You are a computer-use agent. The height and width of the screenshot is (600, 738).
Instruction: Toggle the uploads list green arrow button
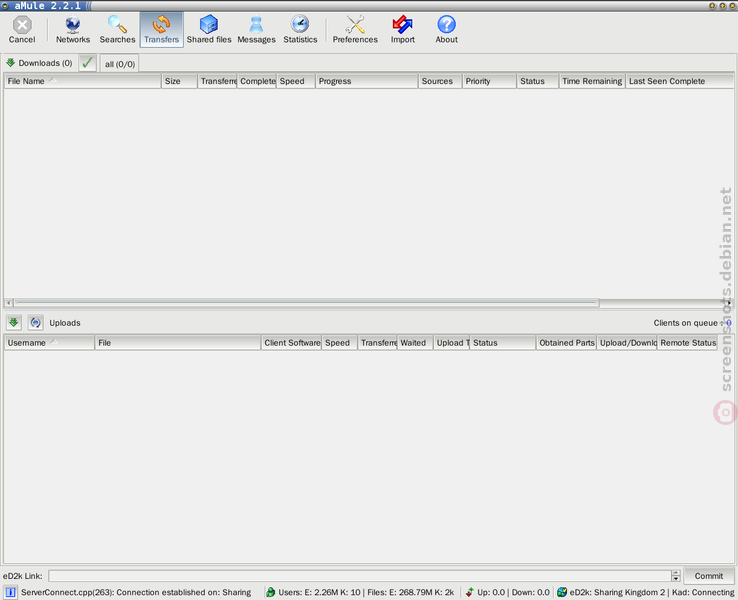[14, 322]
